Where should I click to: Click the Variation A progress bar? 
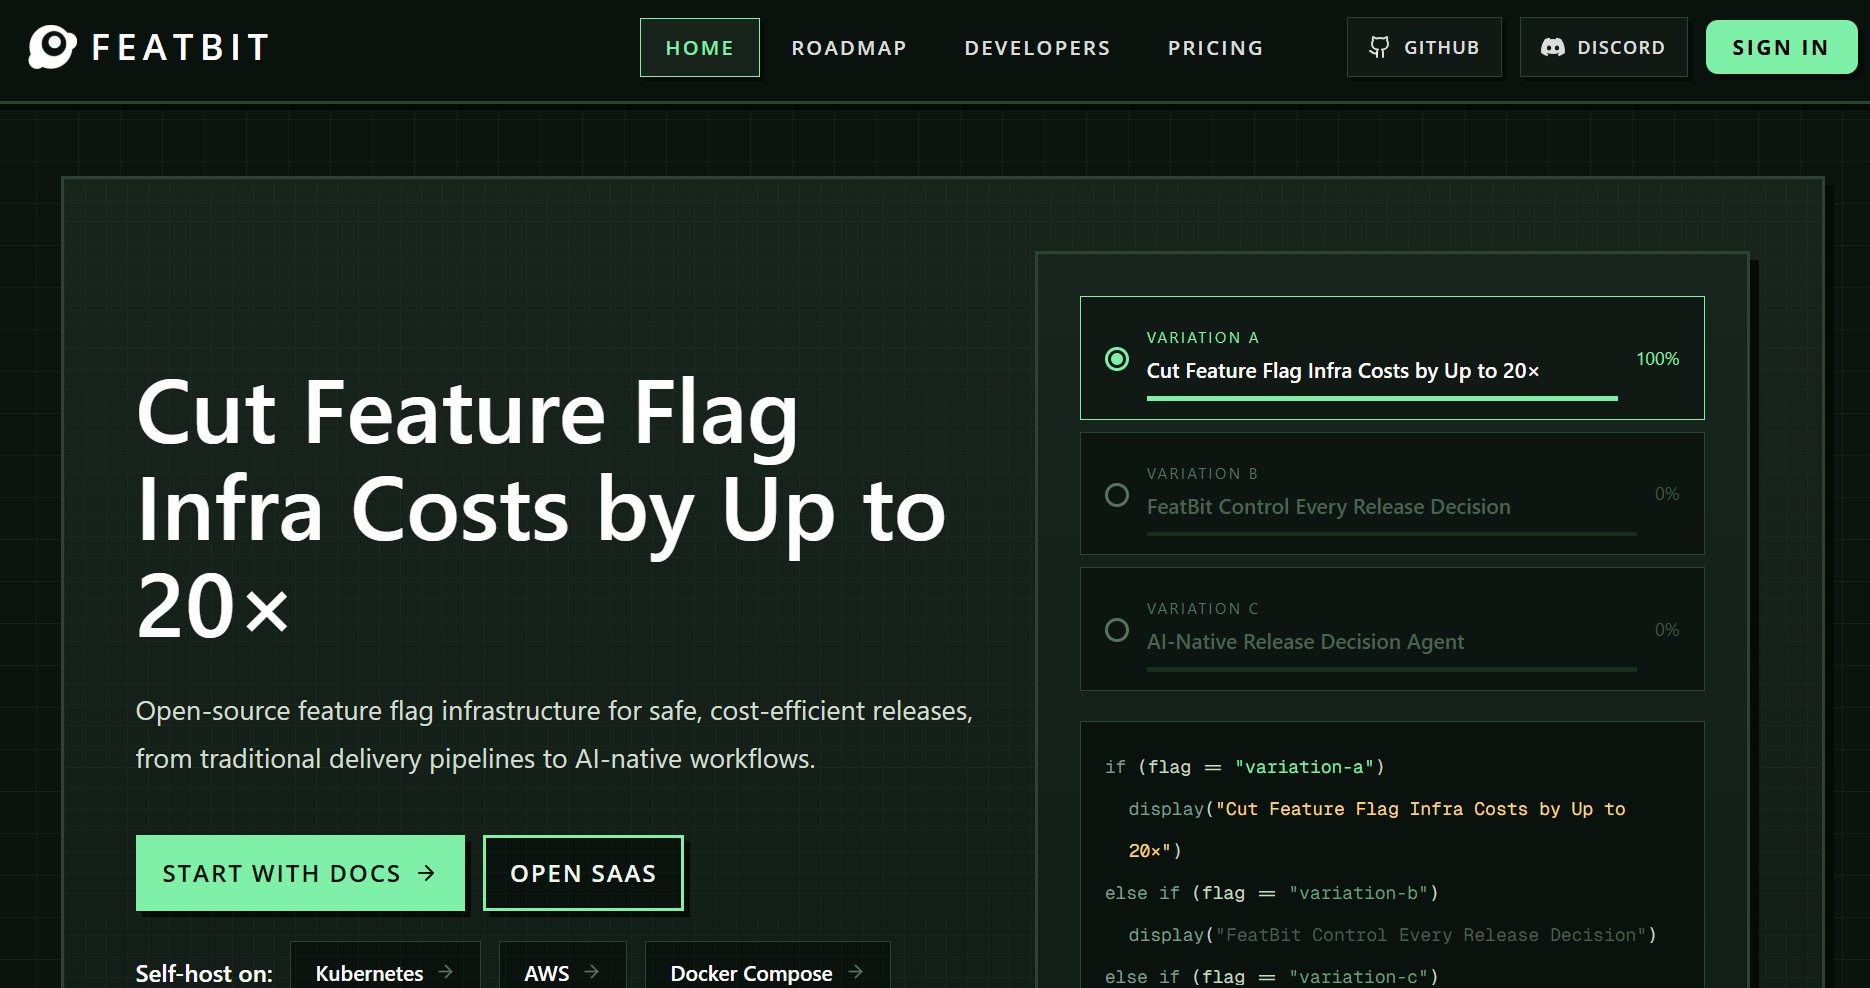pos(1382,398)
